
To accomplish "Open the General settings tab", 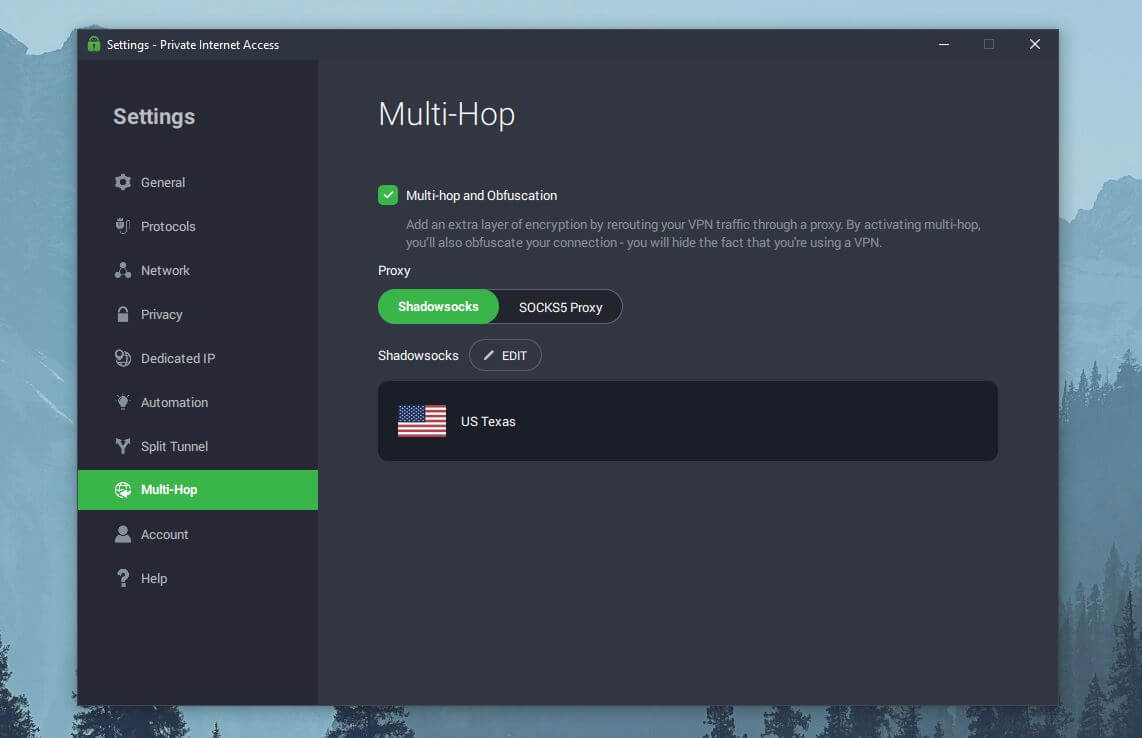I will (198, 182).
